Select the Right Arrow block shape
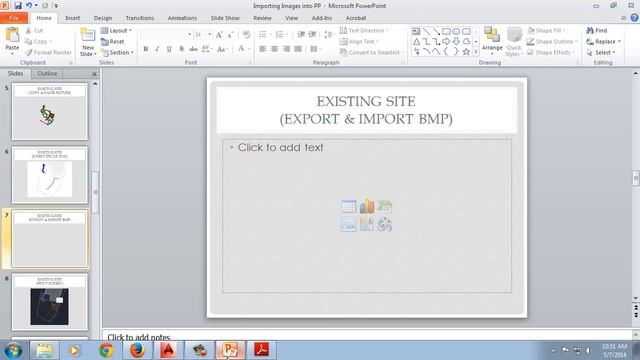640x360 pixels. click(446, 42)
